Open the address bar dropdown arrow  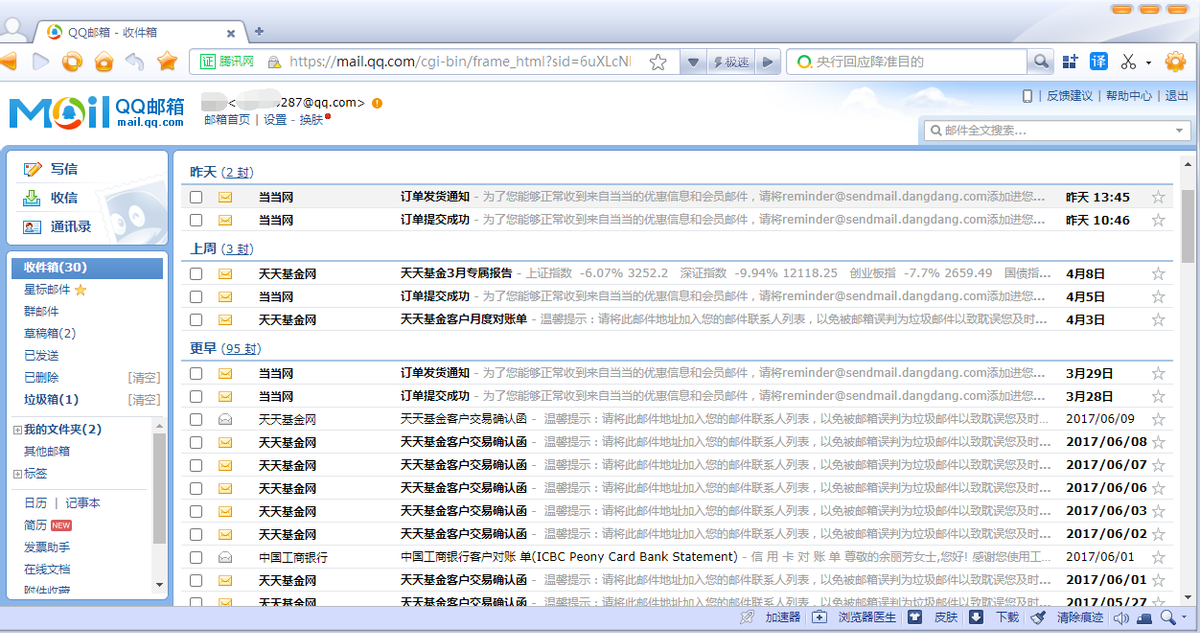693,62
